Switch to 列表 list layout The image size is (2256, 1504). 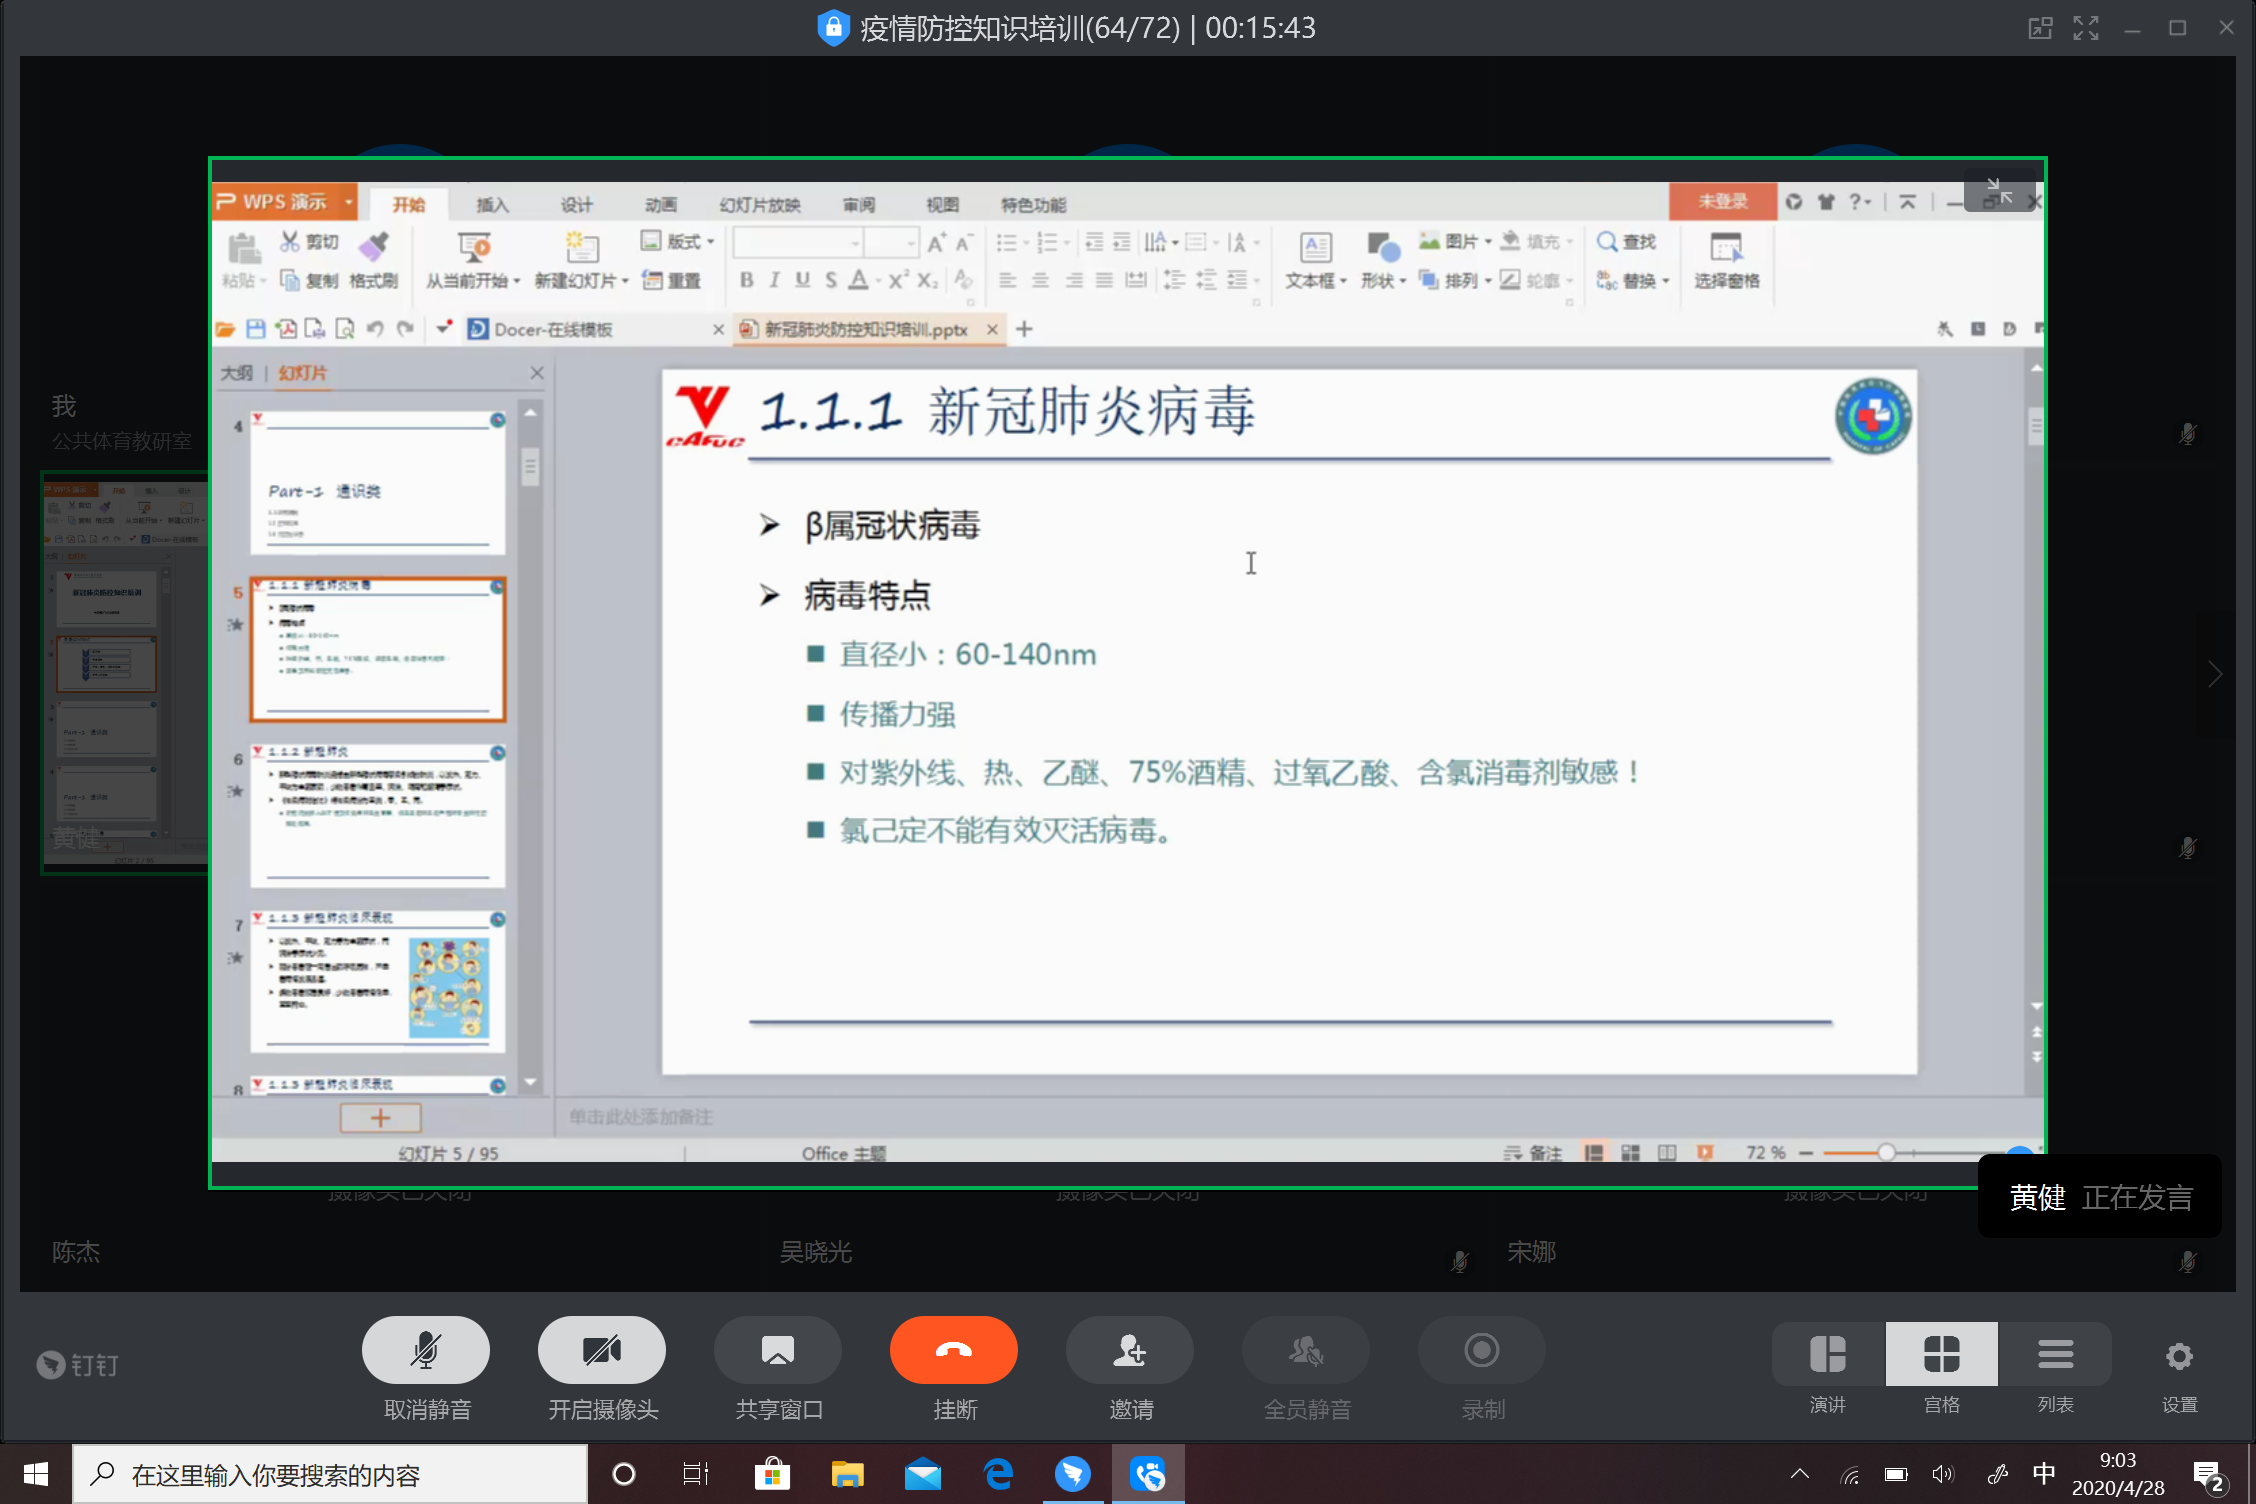click(x=2055, y=1355)
